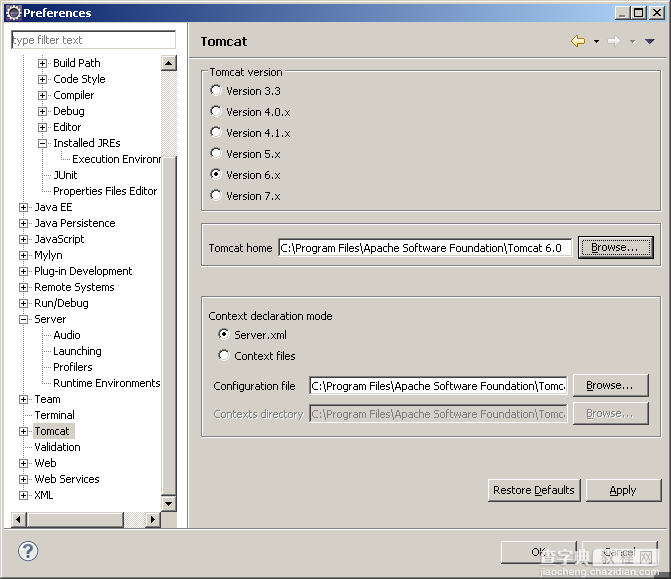The height and width of the screenshot is (579, 671).
Task: Click the type filter text field
Action: coord(93,40)
